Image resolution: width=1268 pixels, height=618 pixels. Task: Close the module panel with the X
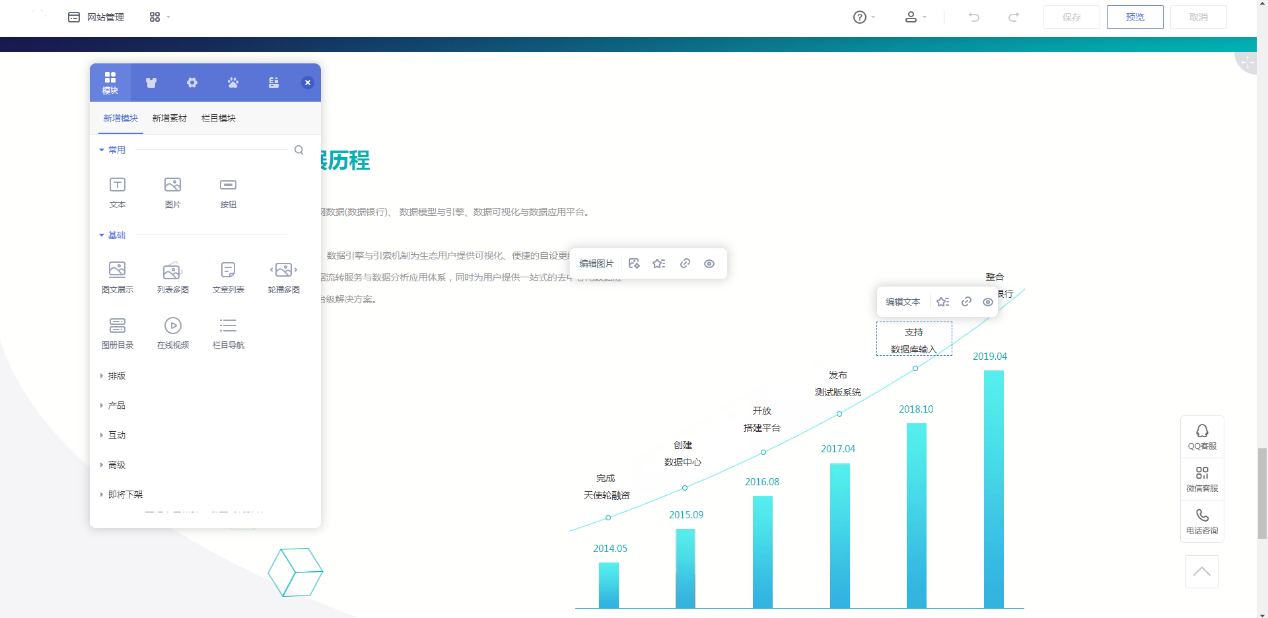tap(308, 82)
